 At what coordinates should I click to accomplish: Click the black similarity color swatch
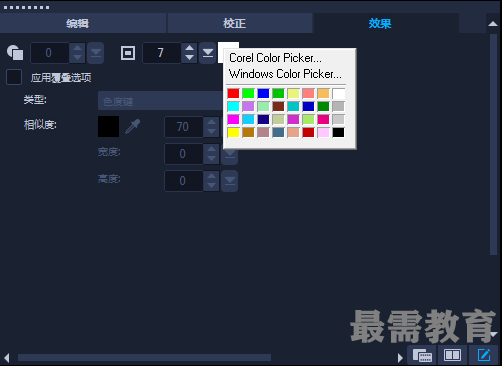[x=108, y=127]
